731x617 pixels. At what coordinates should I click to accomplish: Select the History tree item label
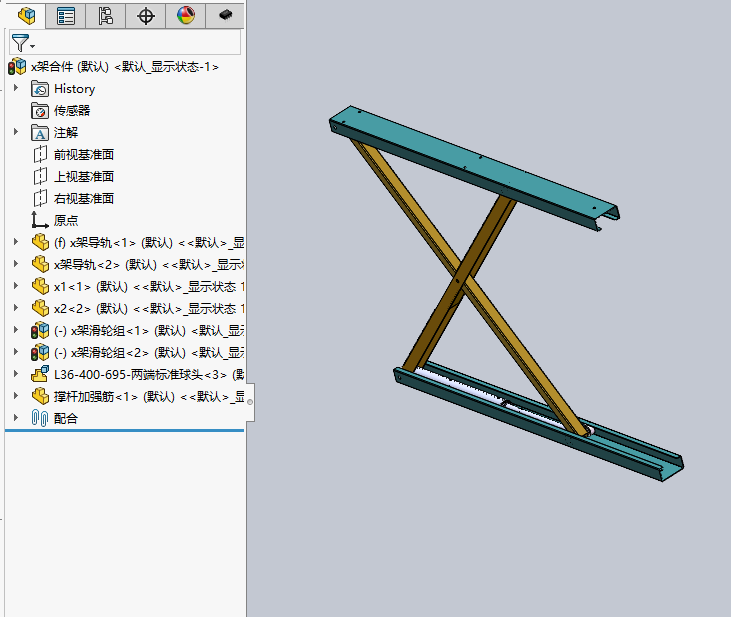(x=75, y=89)
